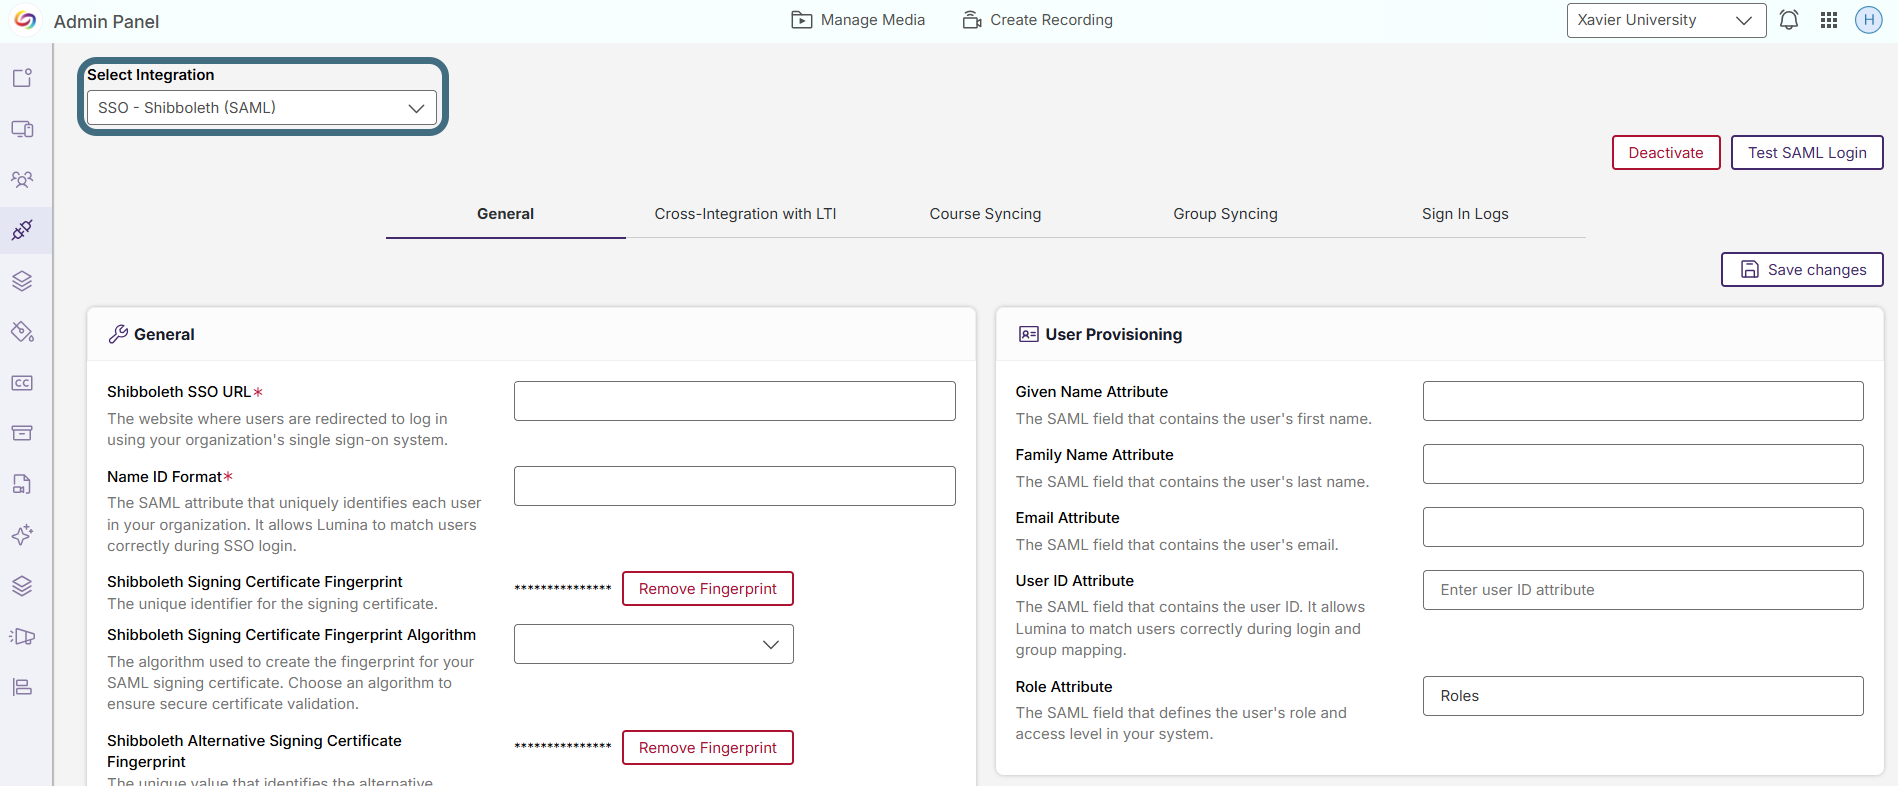The width and height of the screenshot is (1898, 786).
Task: Open the notifications bell icon
Action: coord(1789,20)
